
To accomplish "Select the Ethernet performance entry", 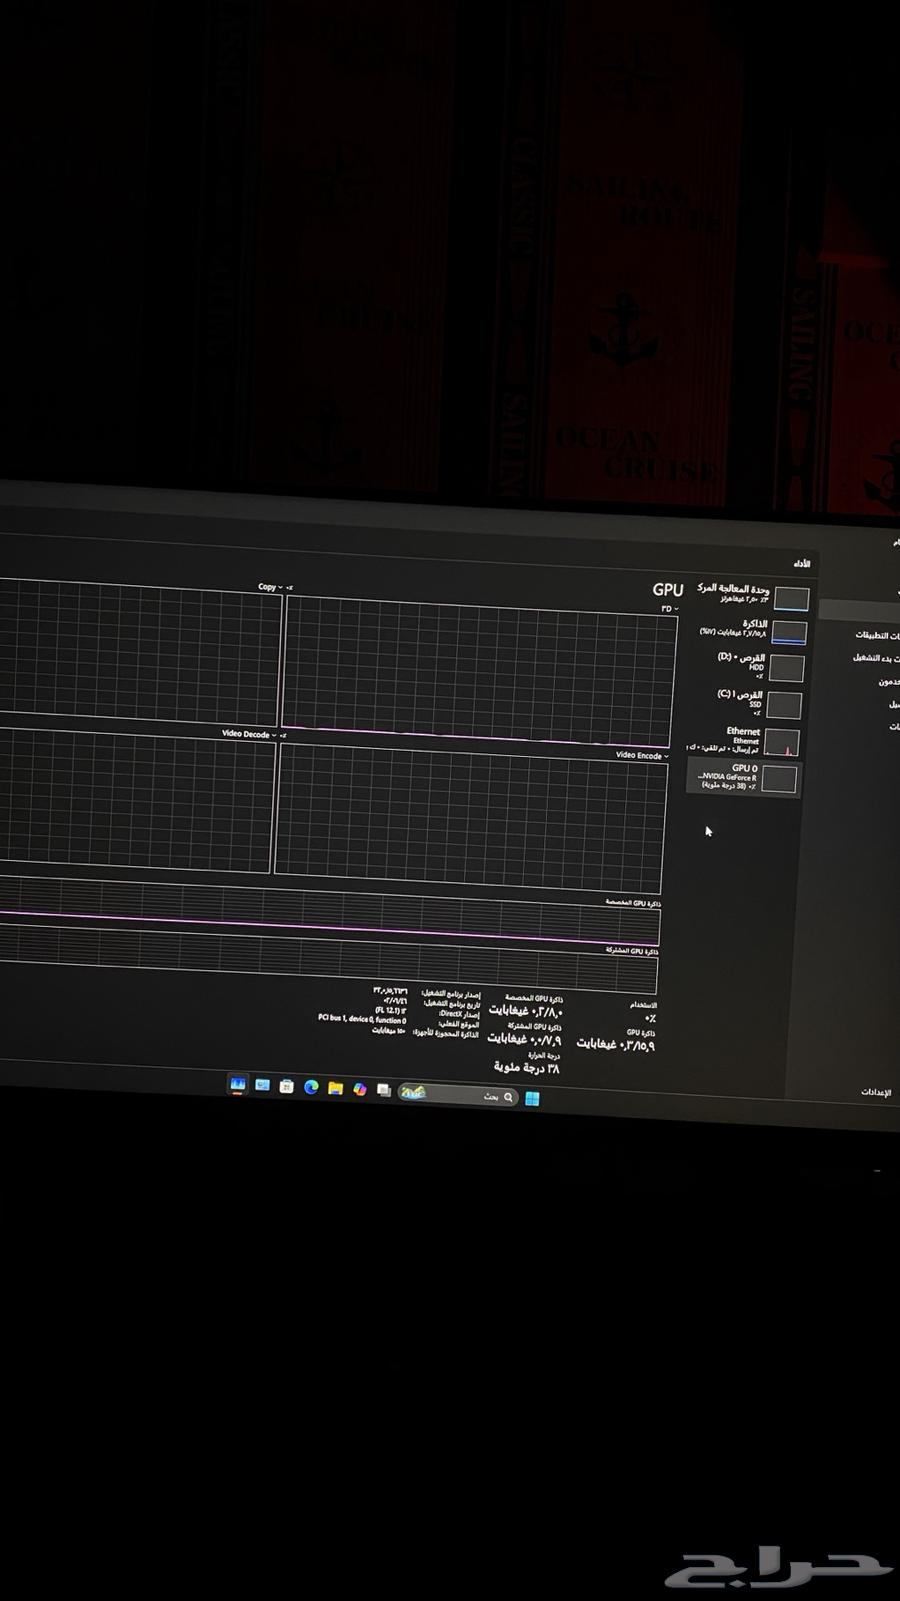I will point(745,741).
